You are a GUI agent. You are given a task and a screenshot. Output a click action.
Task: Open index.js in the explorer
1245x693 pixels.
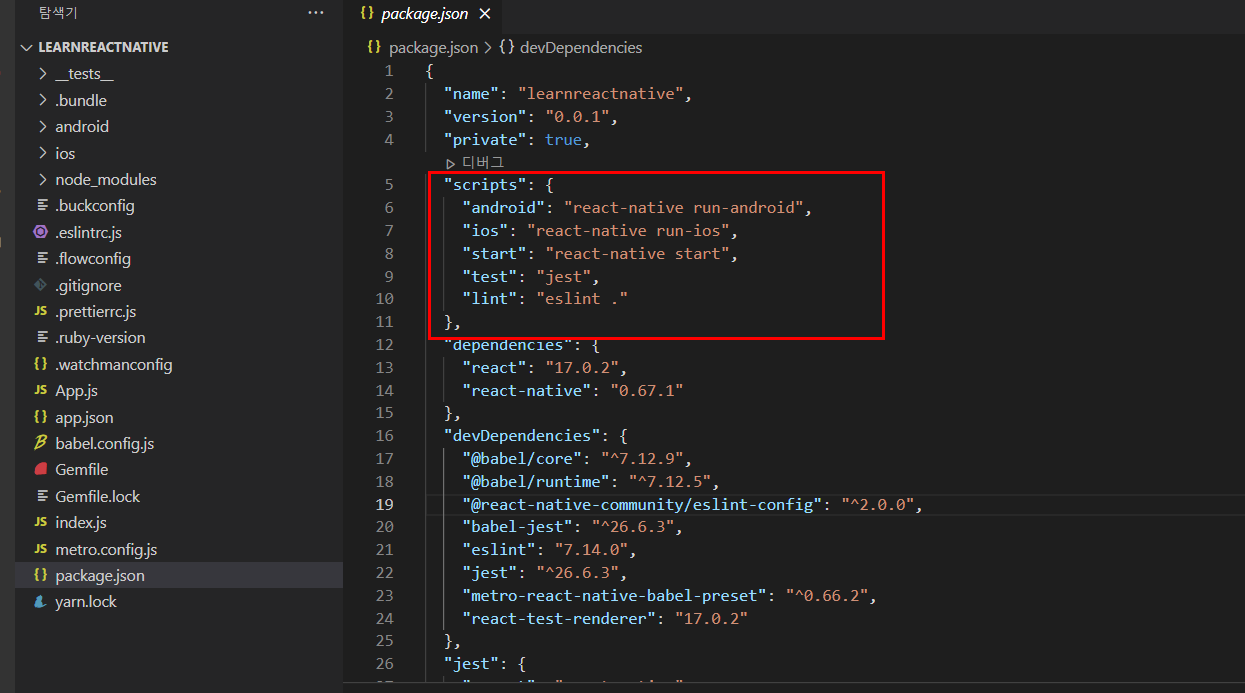(x=81, y=523)
